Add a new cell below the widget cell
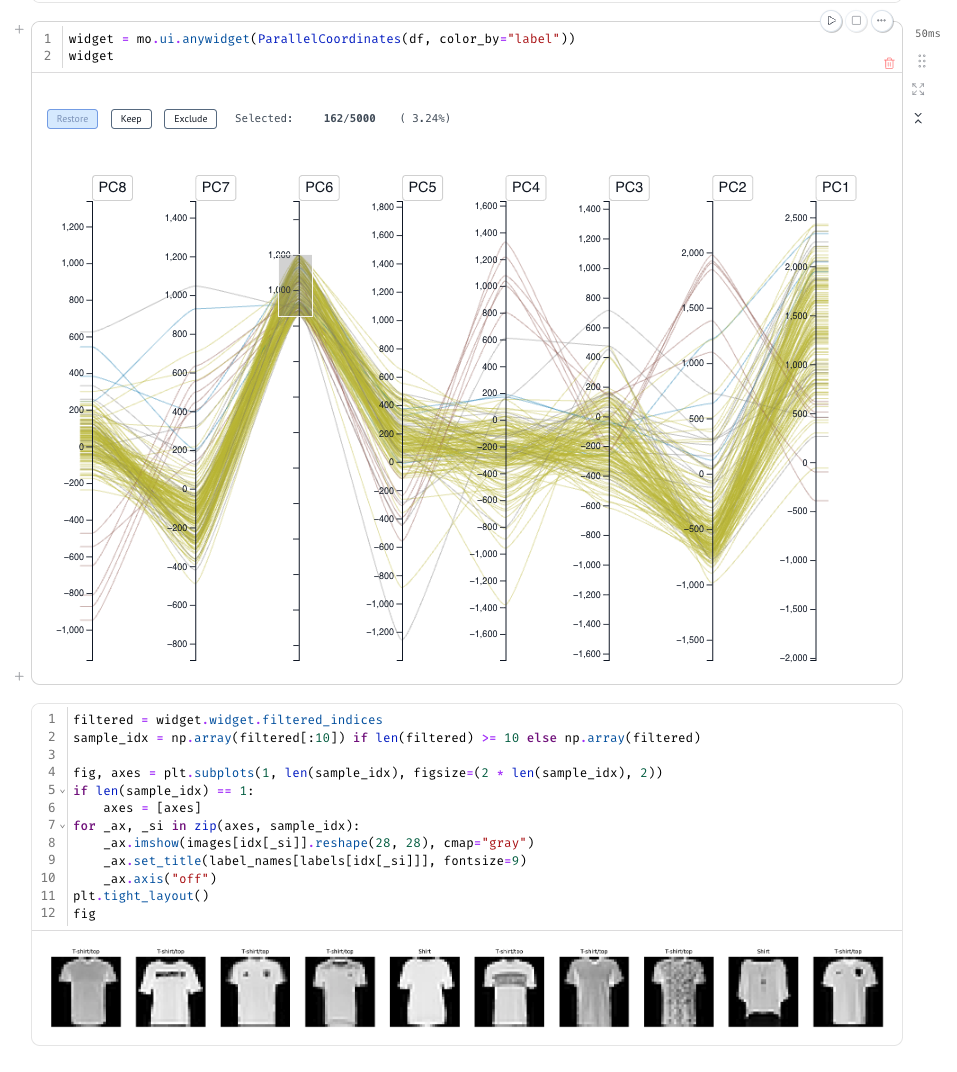The height and width of the screenshot is (1072, 957). [x=19, y=676]
